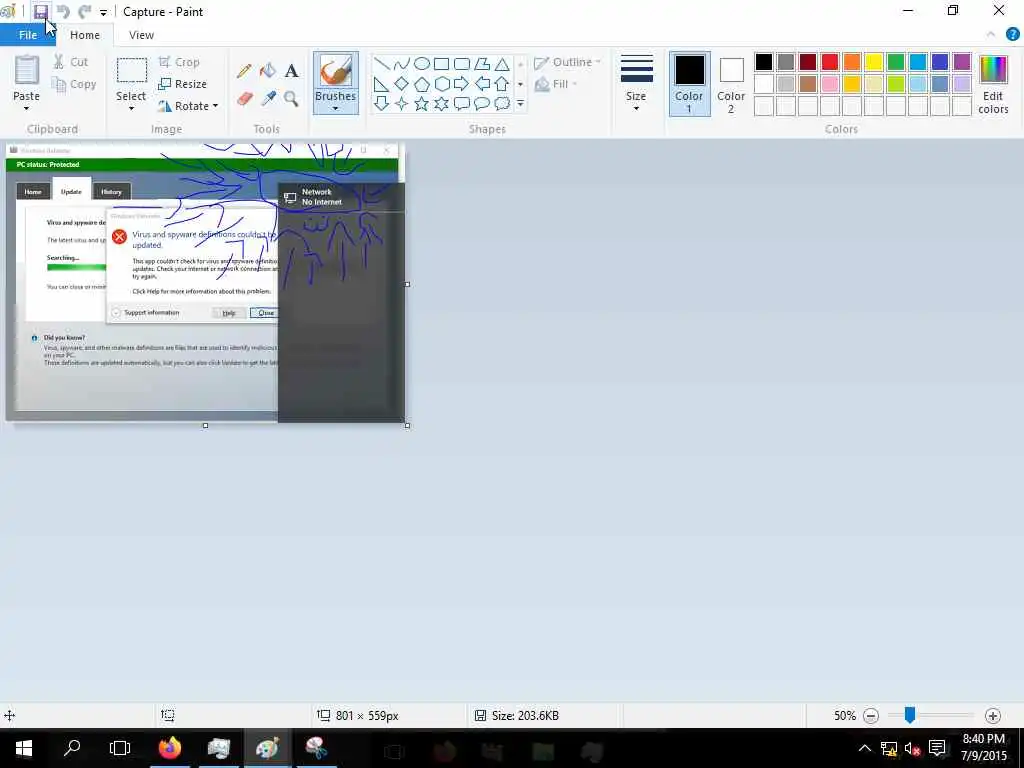The image size is (1024, 768).
Task: Collapse the ribbon with the chevron
Action: pyautogui.click(x=991, y=35)
